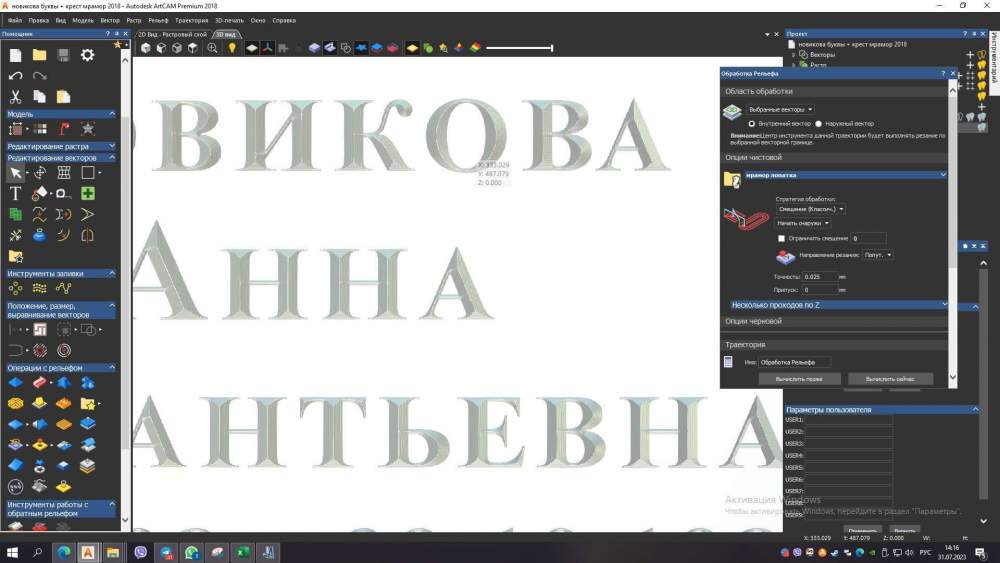Click the calculator icon near toolpath name
This screenshot has height=563, width=1000.
point(728,362)
